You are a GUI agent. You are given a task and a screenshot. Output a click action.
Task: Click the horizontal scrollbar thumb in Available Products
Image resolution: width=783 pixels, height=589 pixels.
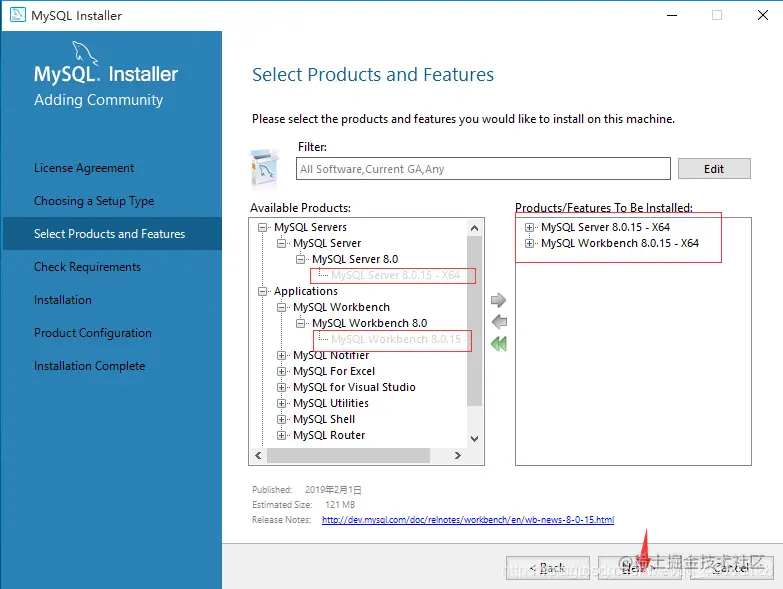pyautogui.click(x=349, y=455)
